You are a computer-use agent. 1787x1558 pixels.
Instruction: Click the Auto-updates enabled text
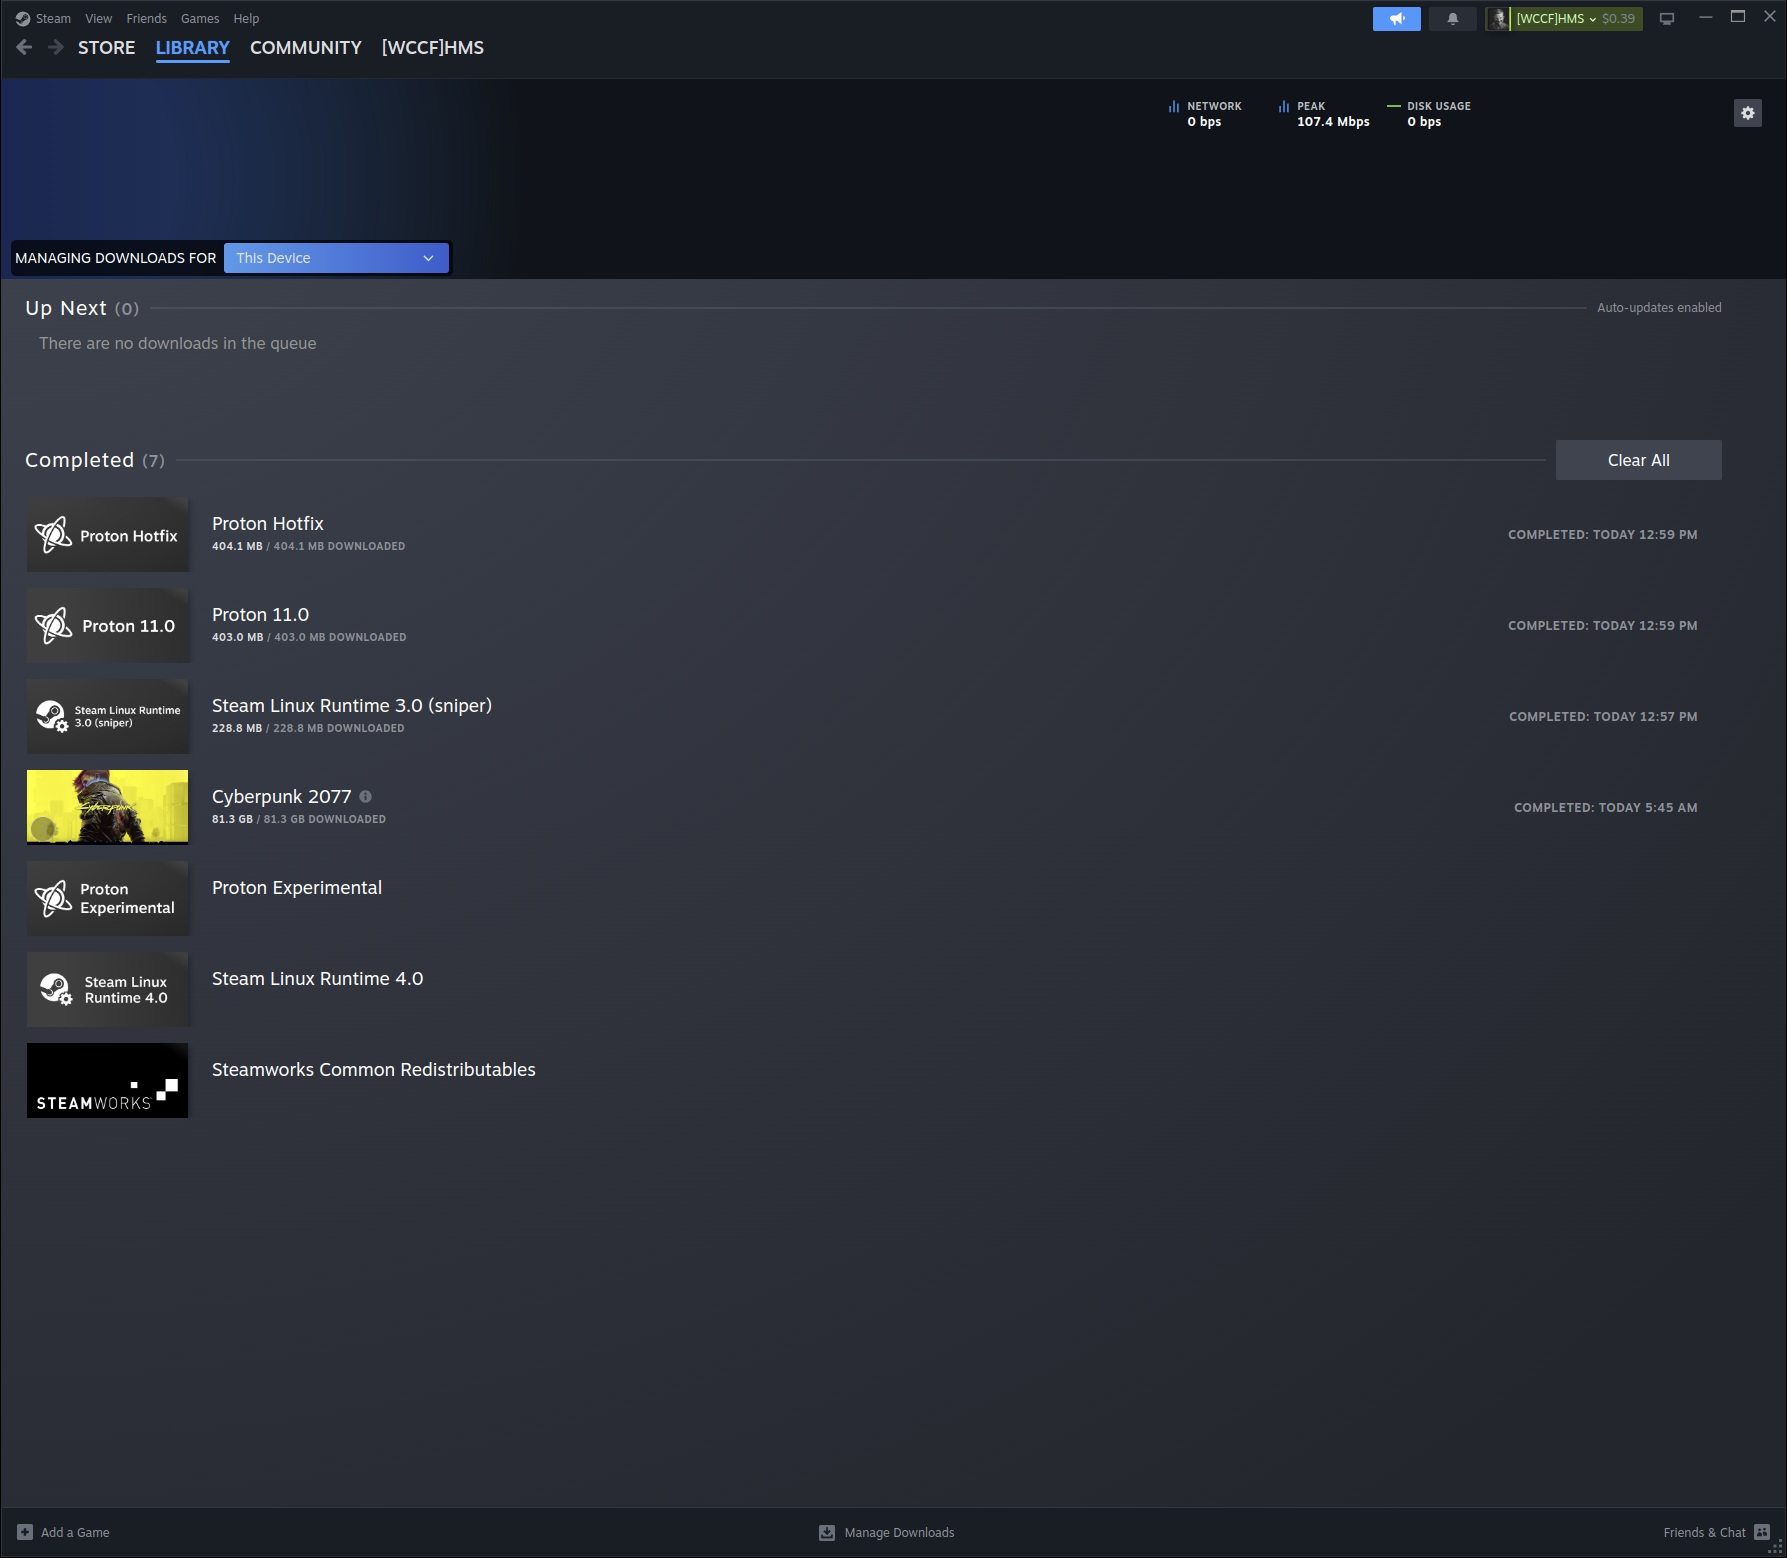(1659, 308)
